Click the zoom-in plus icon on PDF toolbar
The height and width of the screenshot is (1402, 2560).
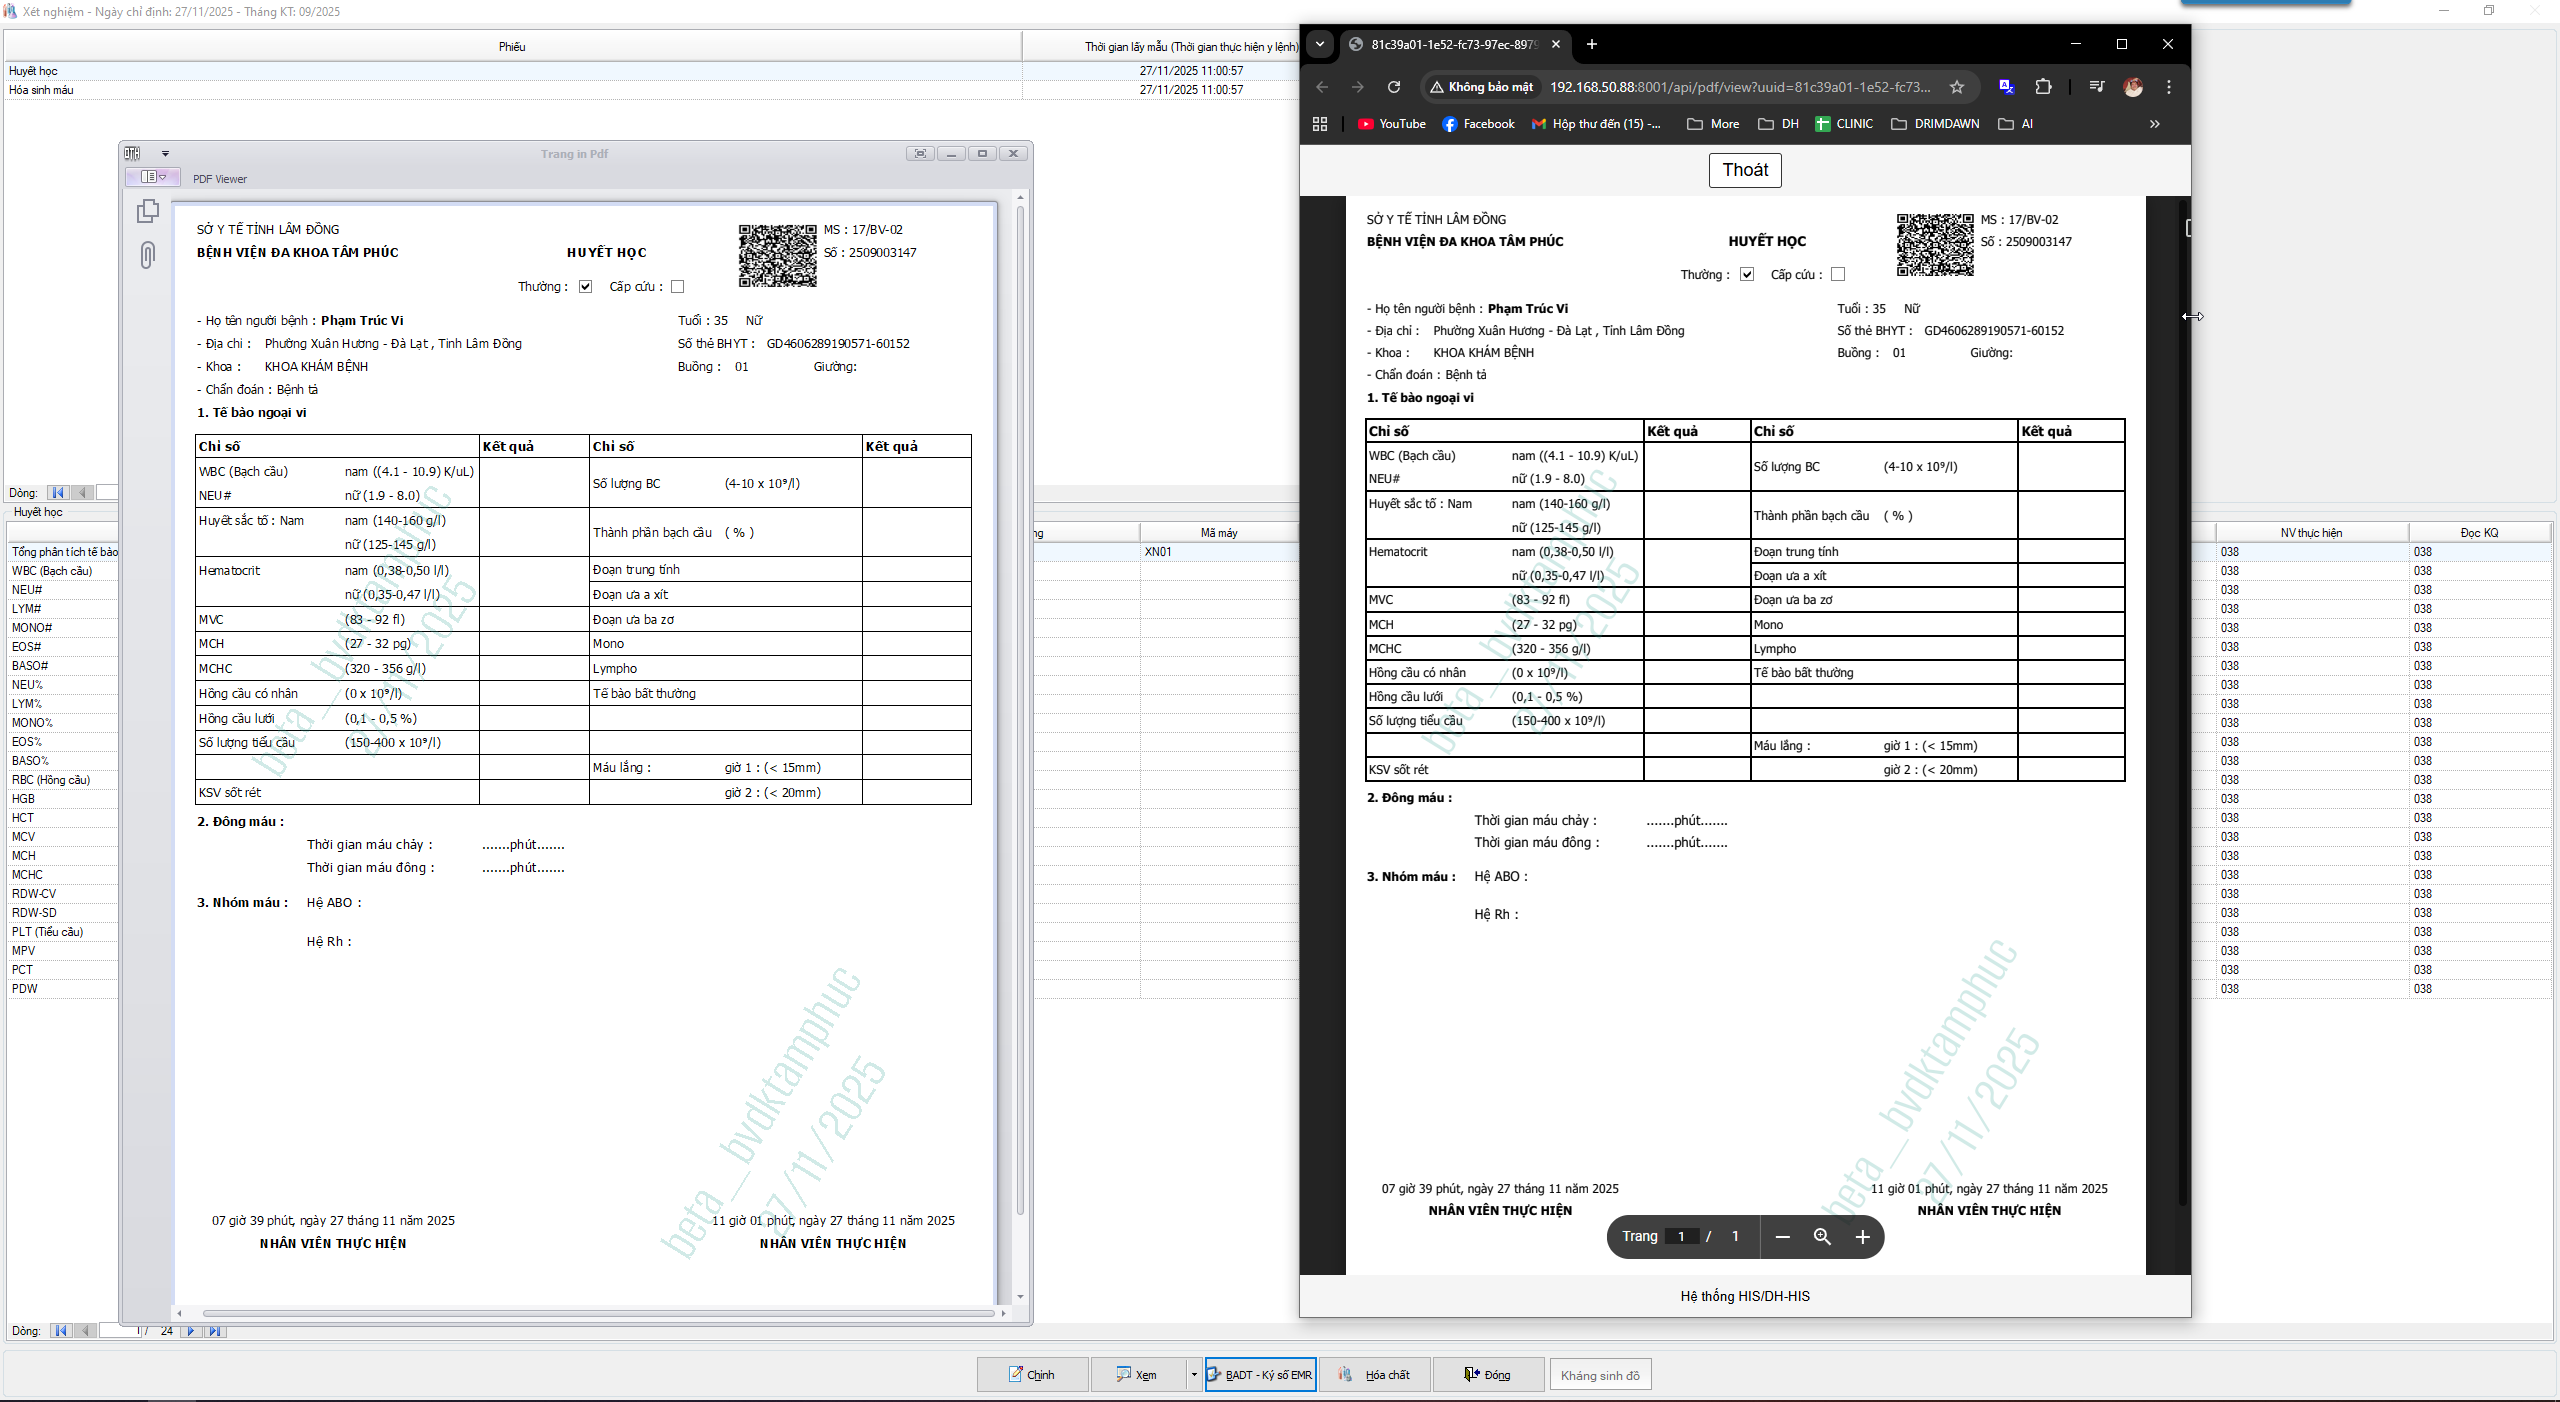tap(1862, 1237)
